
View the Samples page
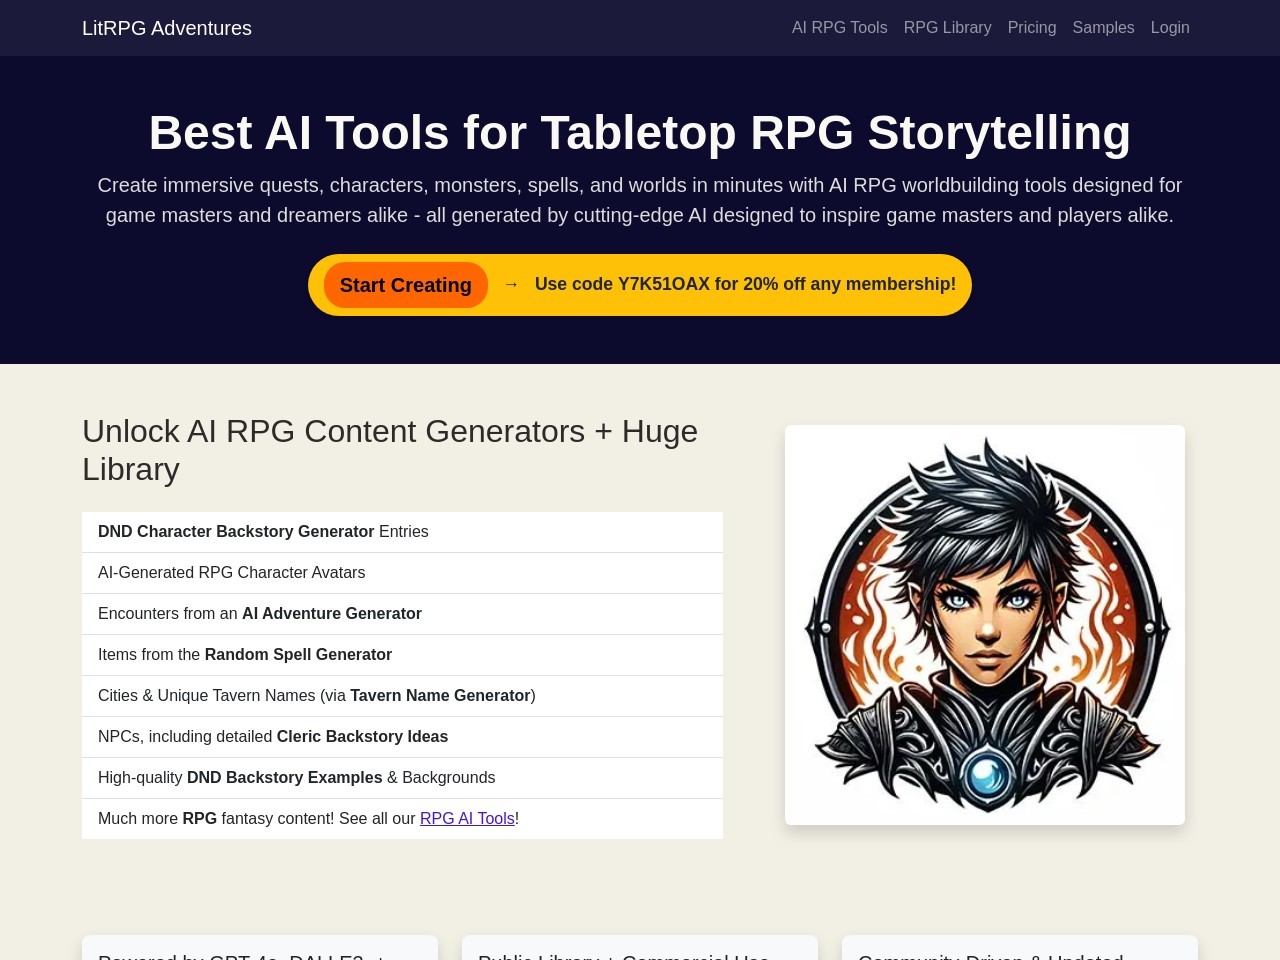pyautogui.click(x=1103, y=28)
